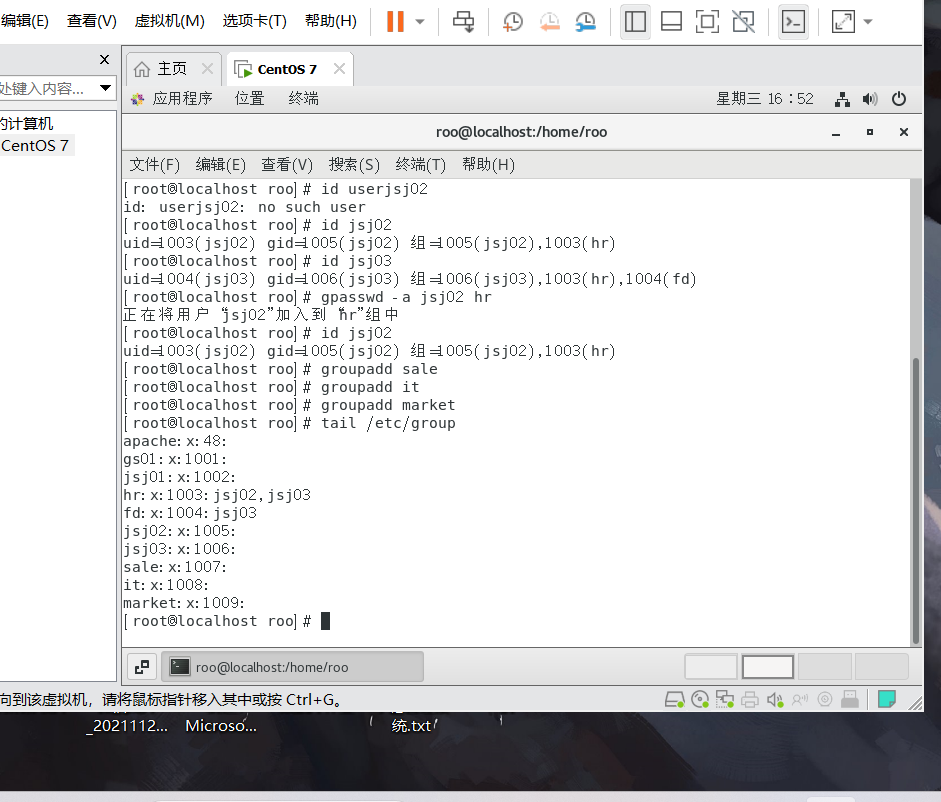
Task: Send Ctrl+Alt+Del to the virtual machine
Action: tap(463, 22)
